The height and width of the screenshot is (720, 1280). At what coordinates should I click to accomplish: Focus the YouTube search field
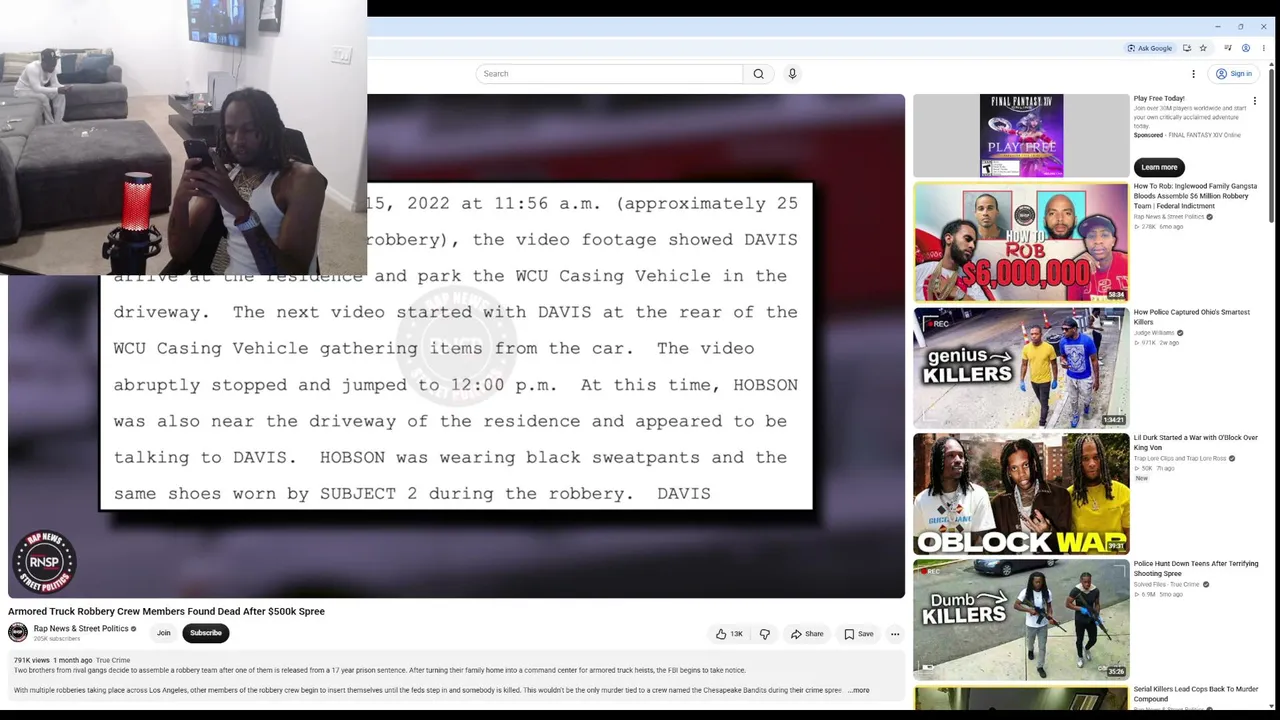tap(610, 74)
